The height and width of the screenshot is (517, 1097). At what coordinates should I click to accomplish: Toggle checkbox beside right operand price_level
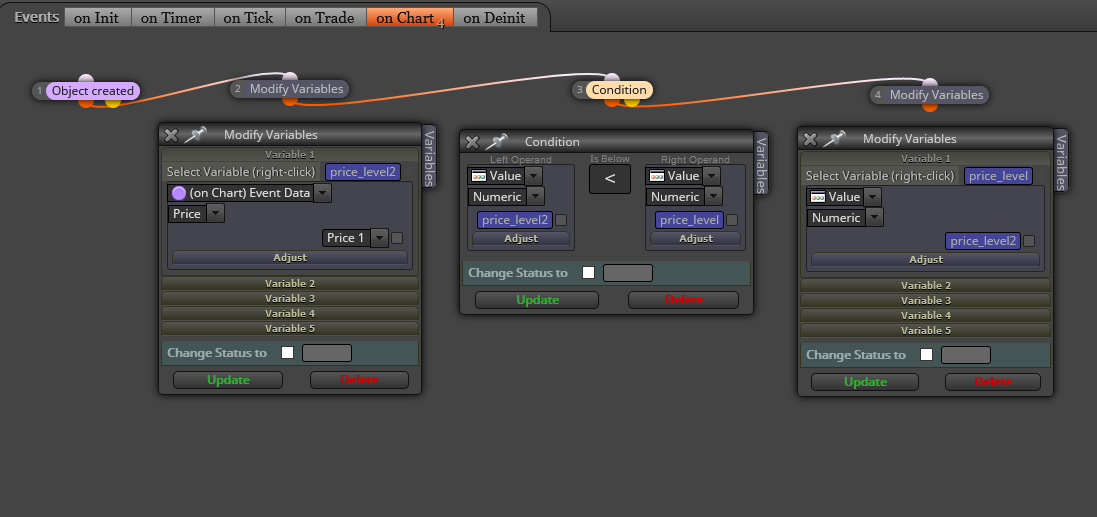[x=732, y=220]
